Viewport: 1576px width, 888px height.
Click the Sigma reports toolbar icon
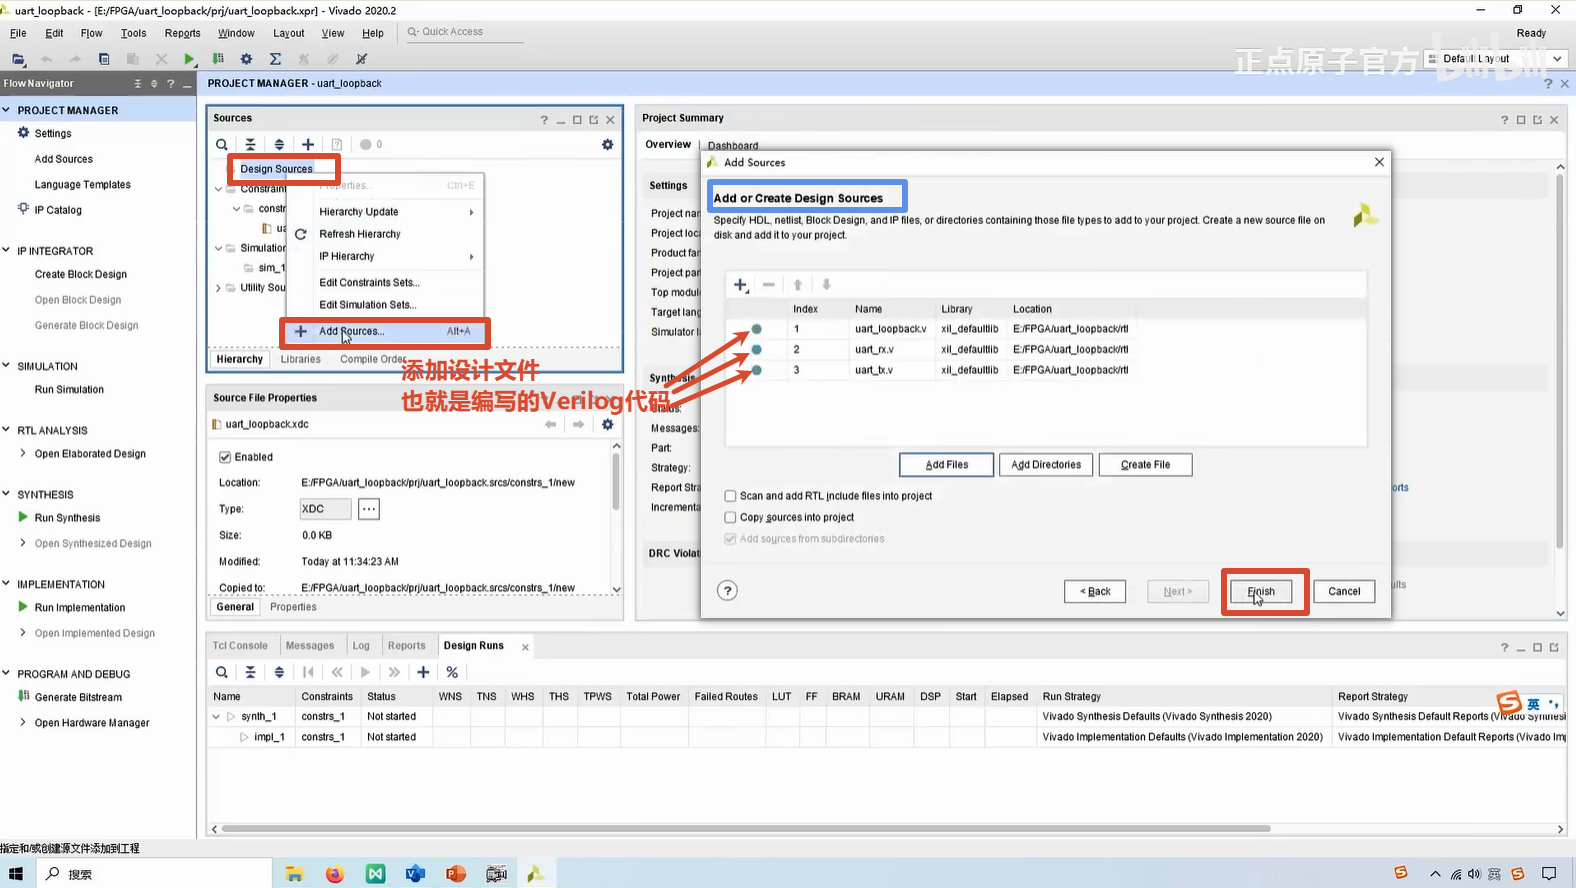point(275,59)
